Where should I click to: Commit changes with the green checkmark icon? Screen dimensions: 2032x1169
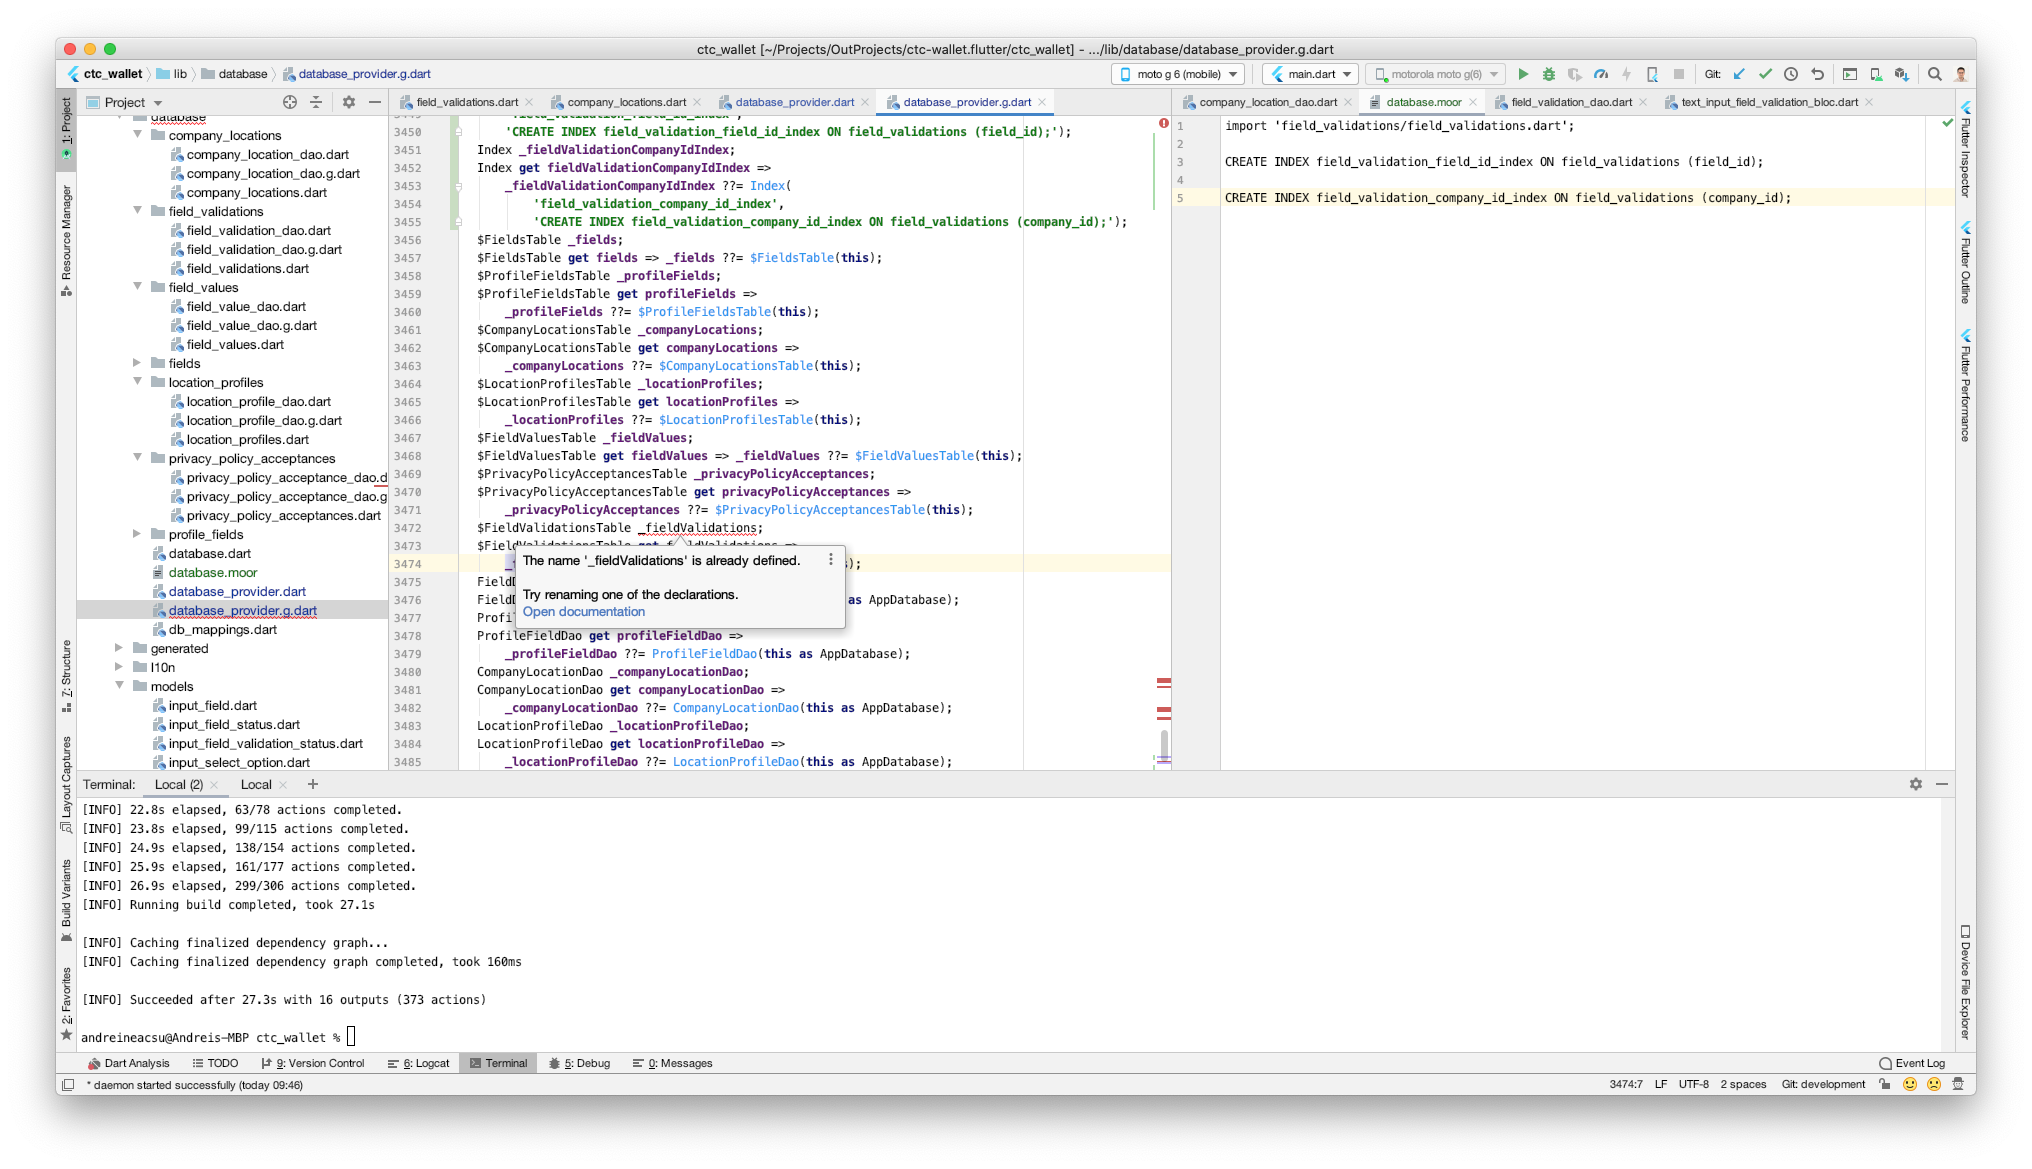pyautogui.click(x=1764, y=74)
